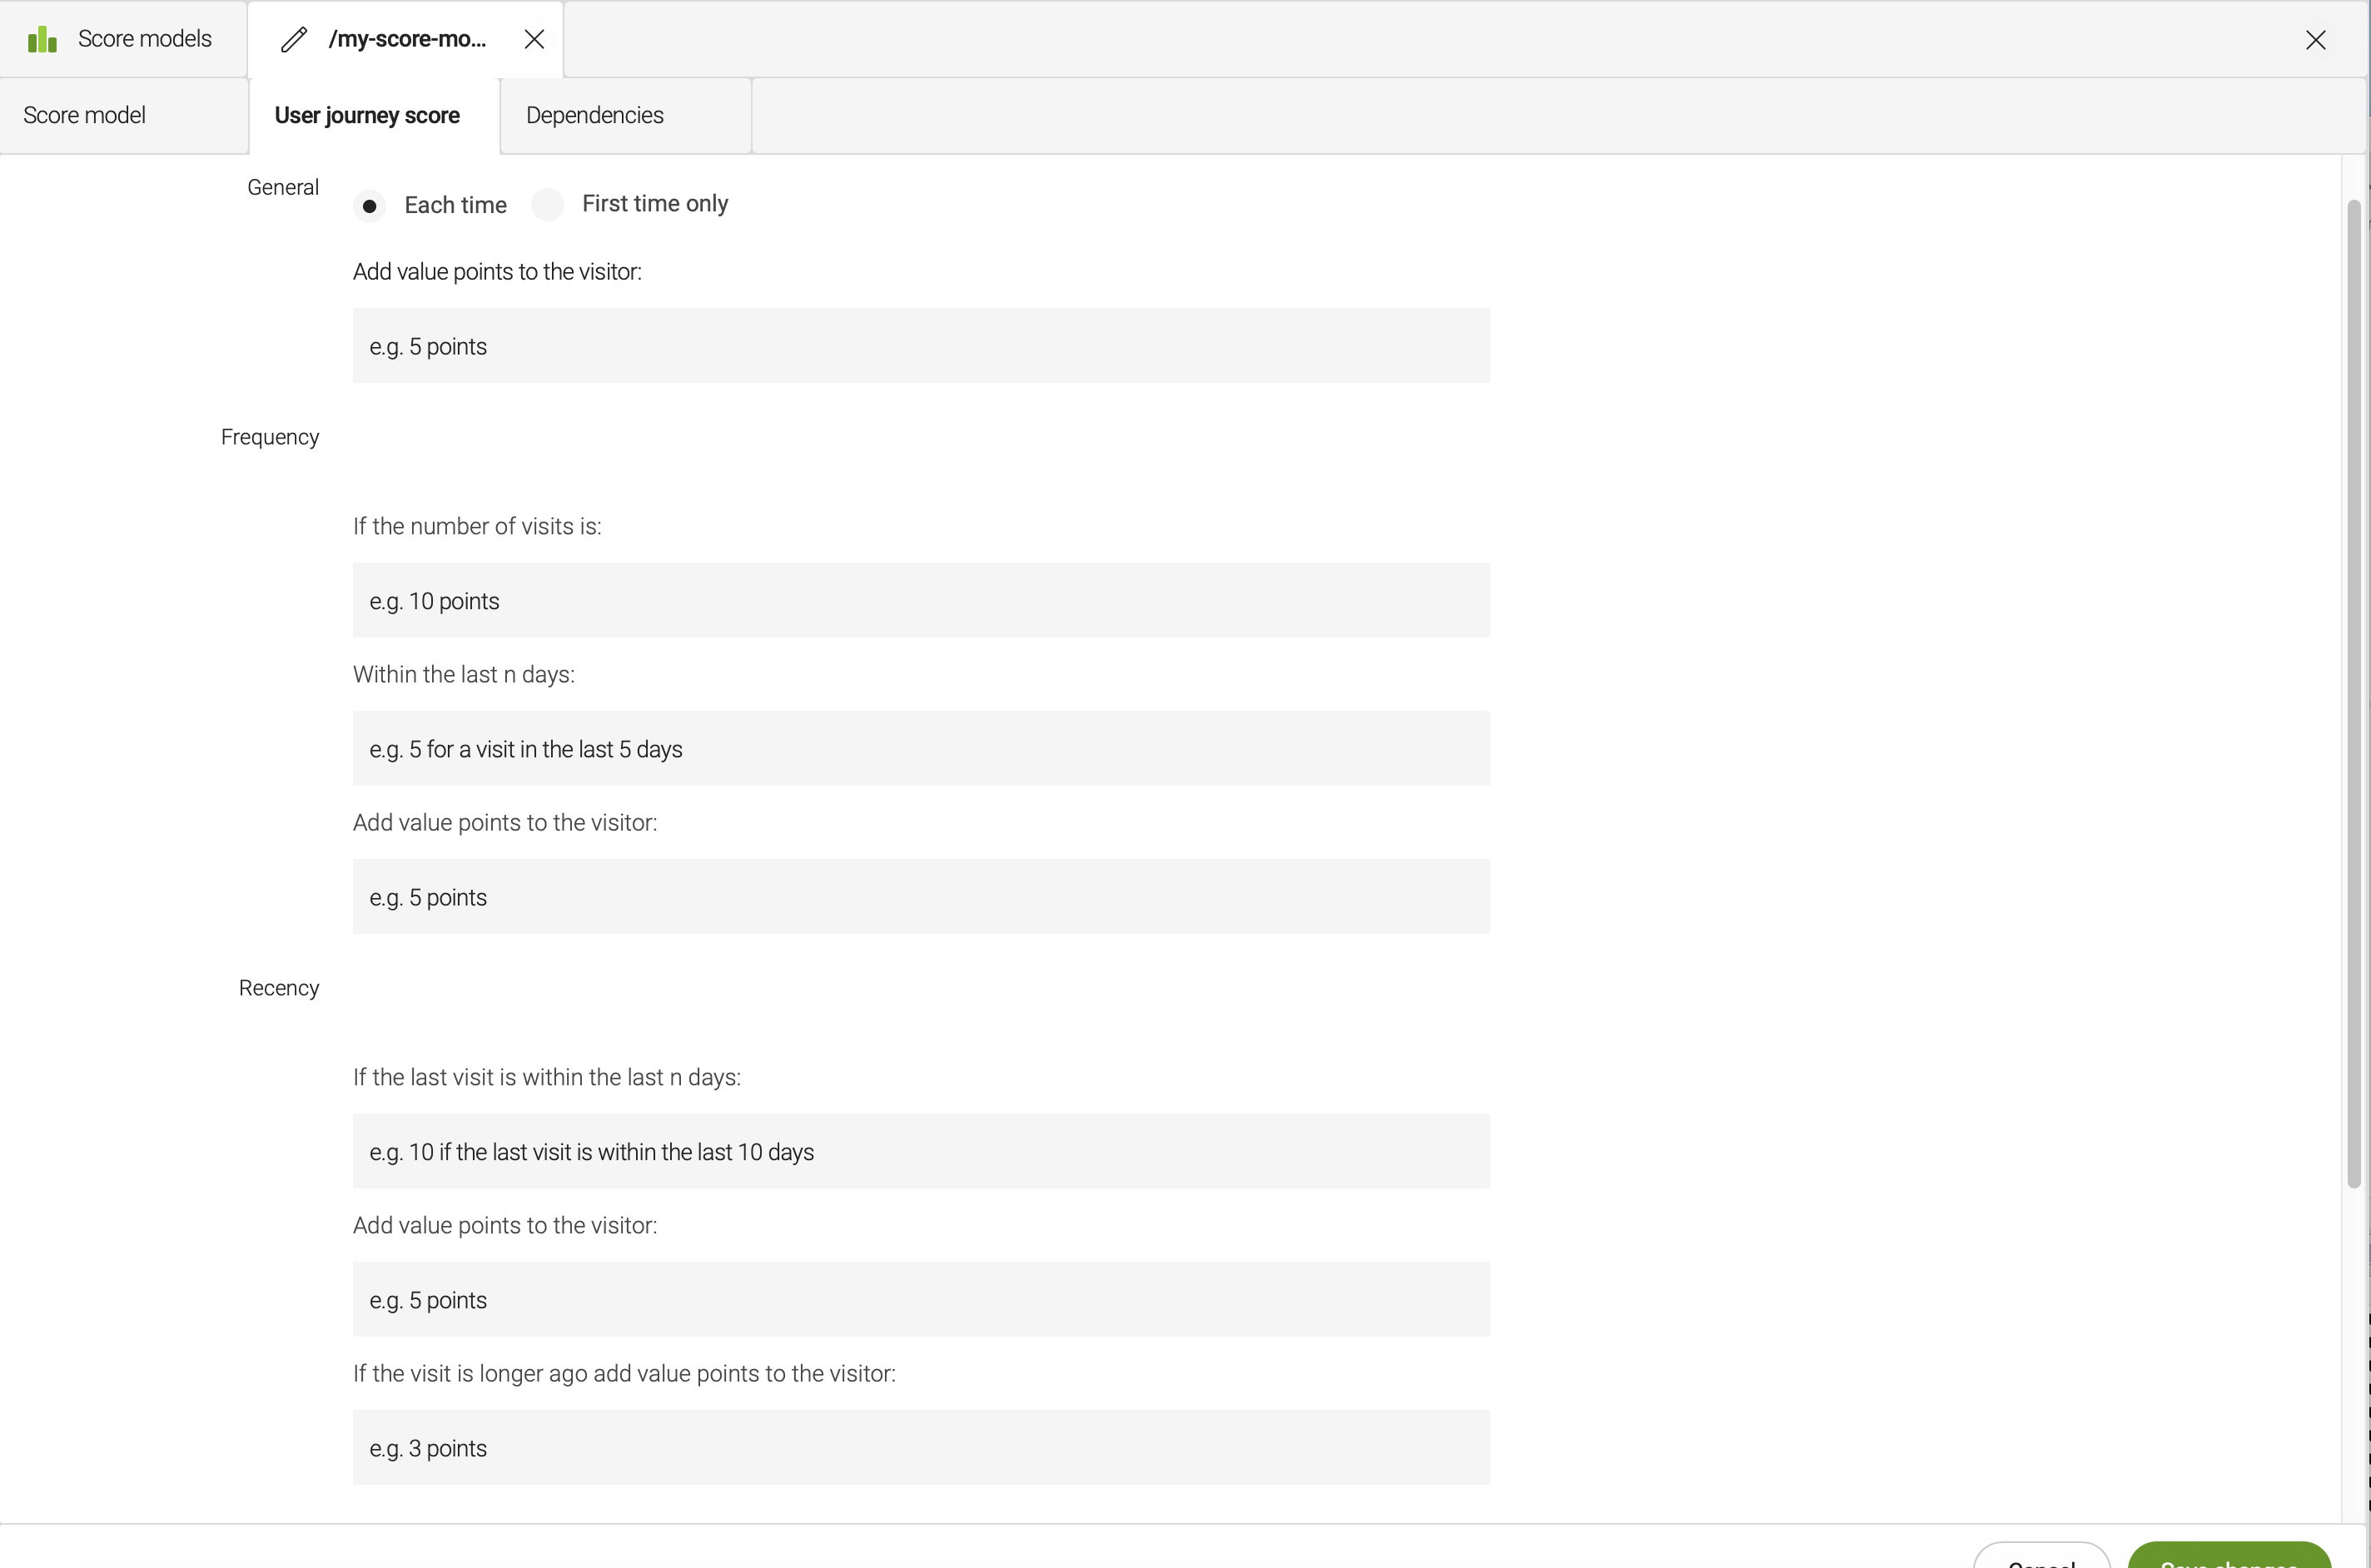Click the green bar chart Score models icon
2371x1568 pixels.
(x=42, y=40)
